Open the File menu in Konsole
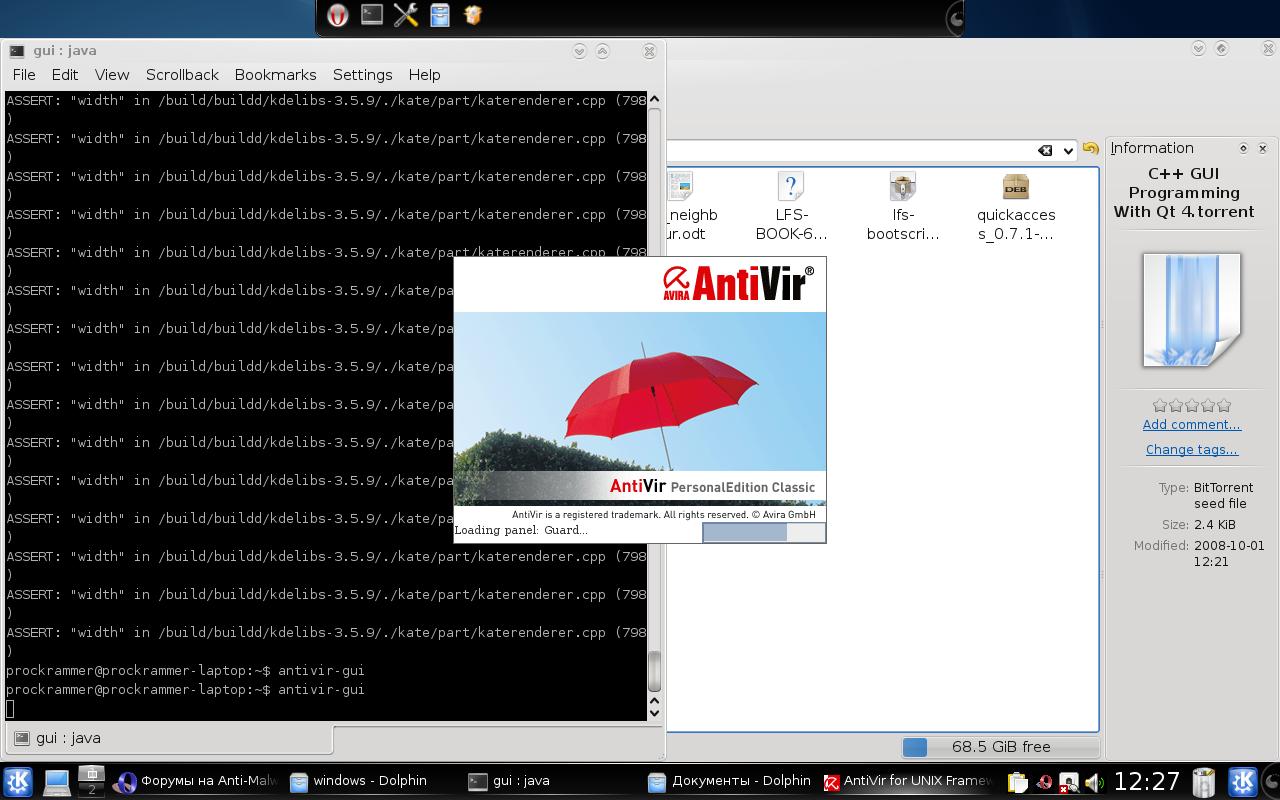Screen dimensions: 1280x800 tap(24, 75)
